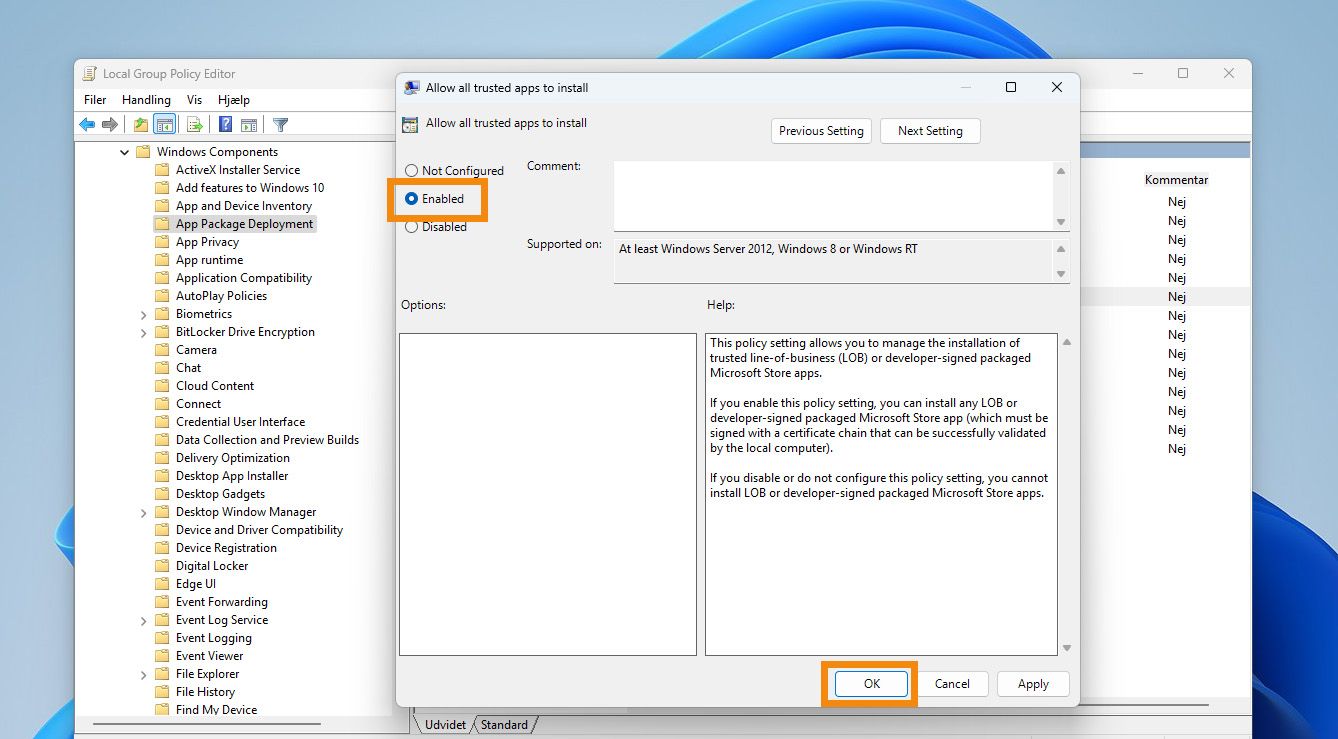Click the dialog's title bar policy icon

pyautogui.click(x=411, y=88)
